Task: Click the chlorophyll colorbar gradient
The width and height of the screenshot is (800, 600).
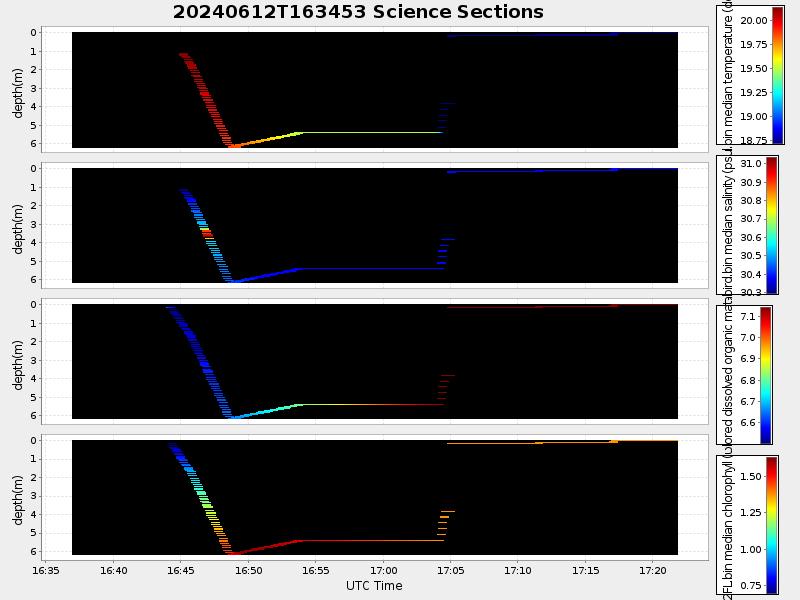Action: 771,524
